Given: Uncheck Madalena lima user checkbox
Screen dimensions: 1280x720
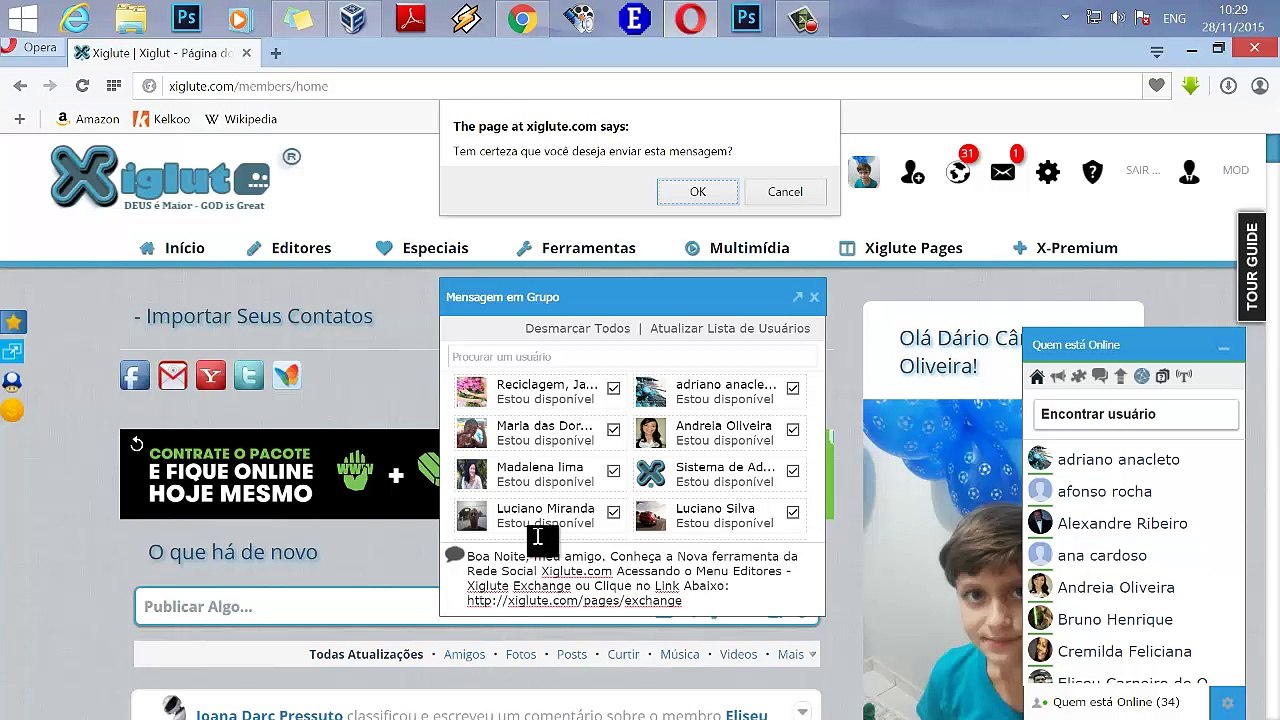Looking at the screenshot, I should pyautogui.click(x=613, y=470).
